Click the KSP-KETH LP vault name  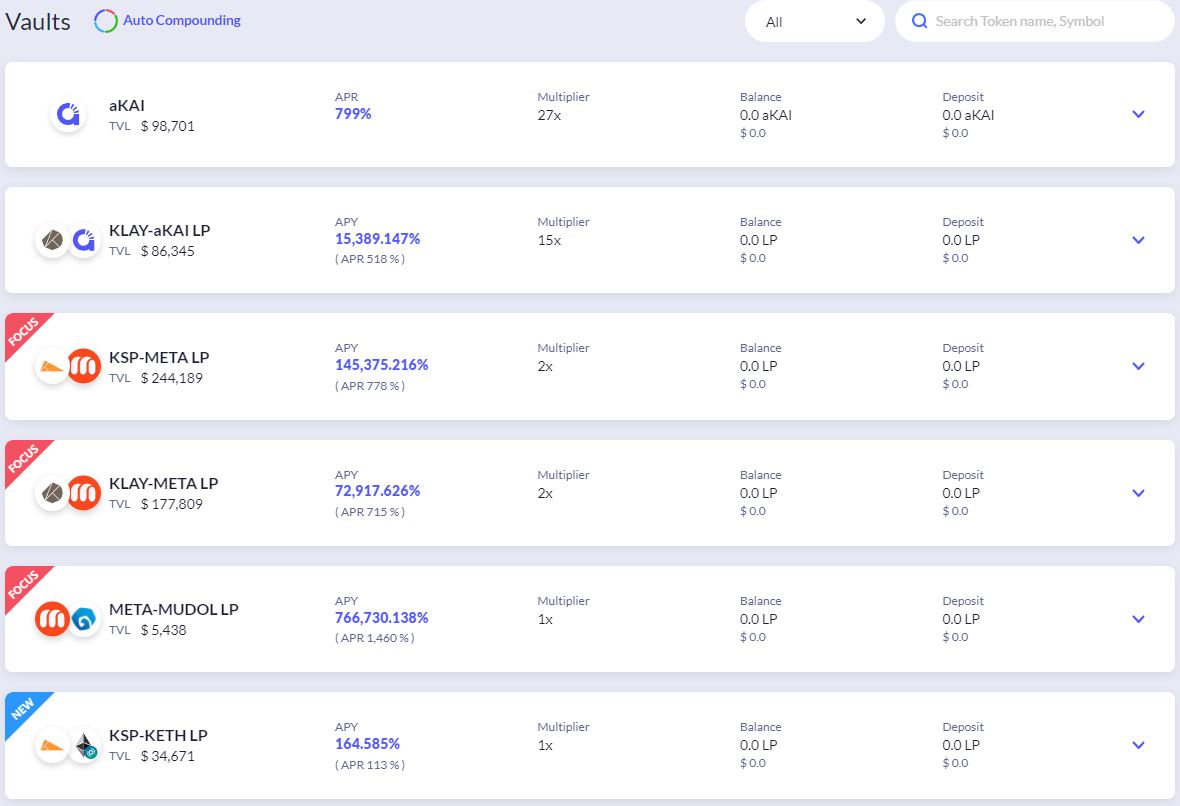tap(158, 735)
